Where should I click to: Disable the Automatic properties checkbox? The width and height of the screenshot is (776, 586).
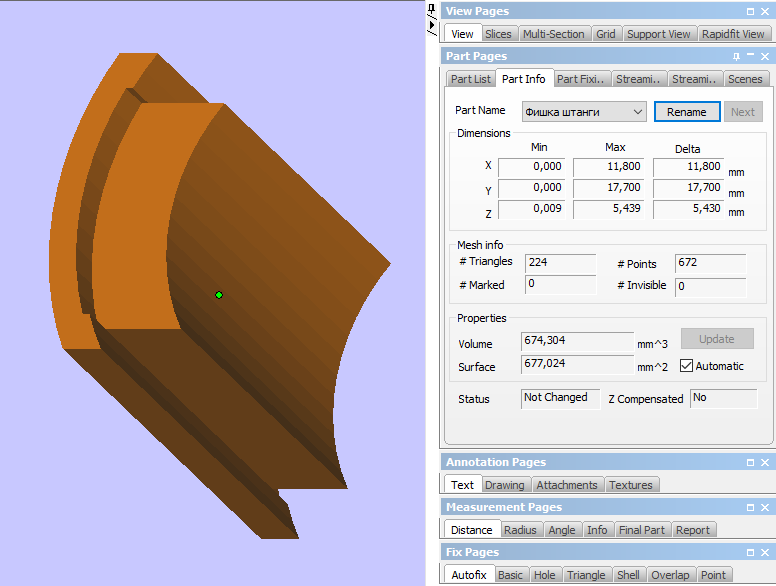(686, 366)
